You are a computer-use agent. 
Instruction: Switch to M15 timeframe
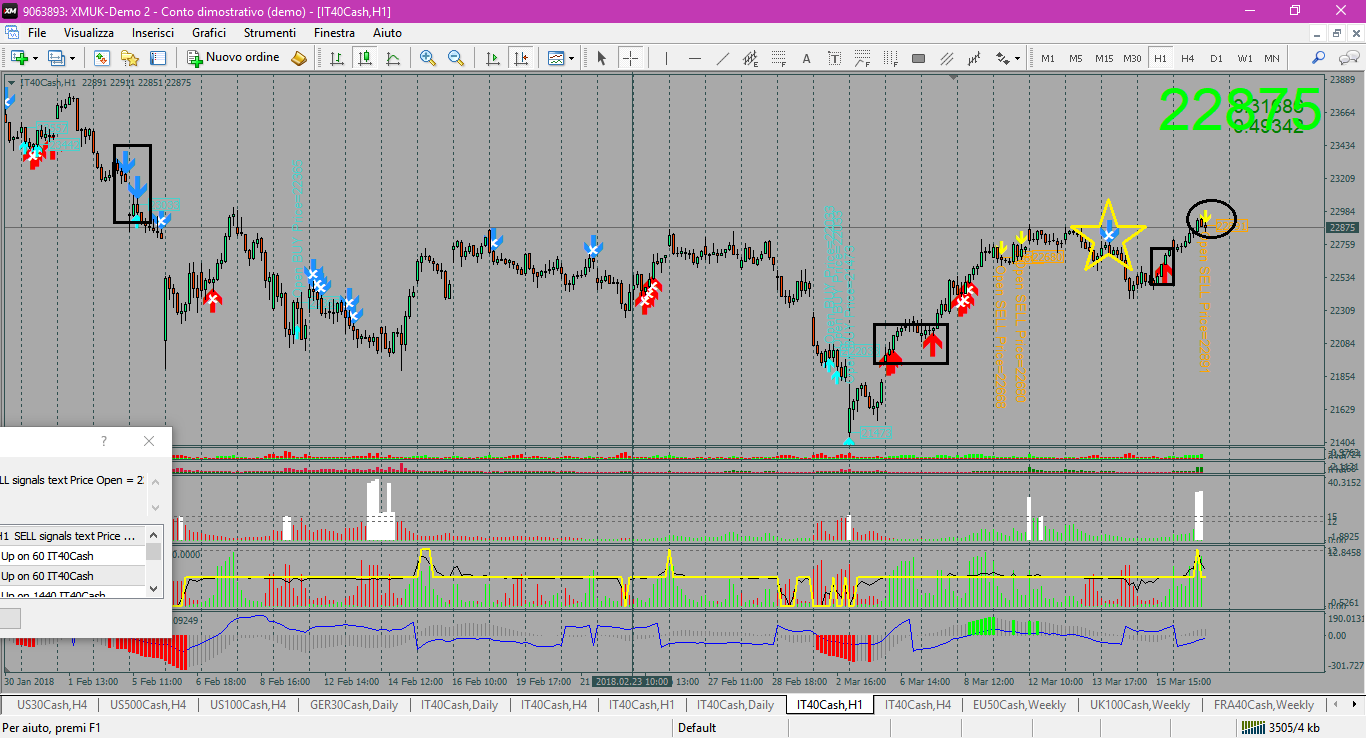click(1104, 58)
